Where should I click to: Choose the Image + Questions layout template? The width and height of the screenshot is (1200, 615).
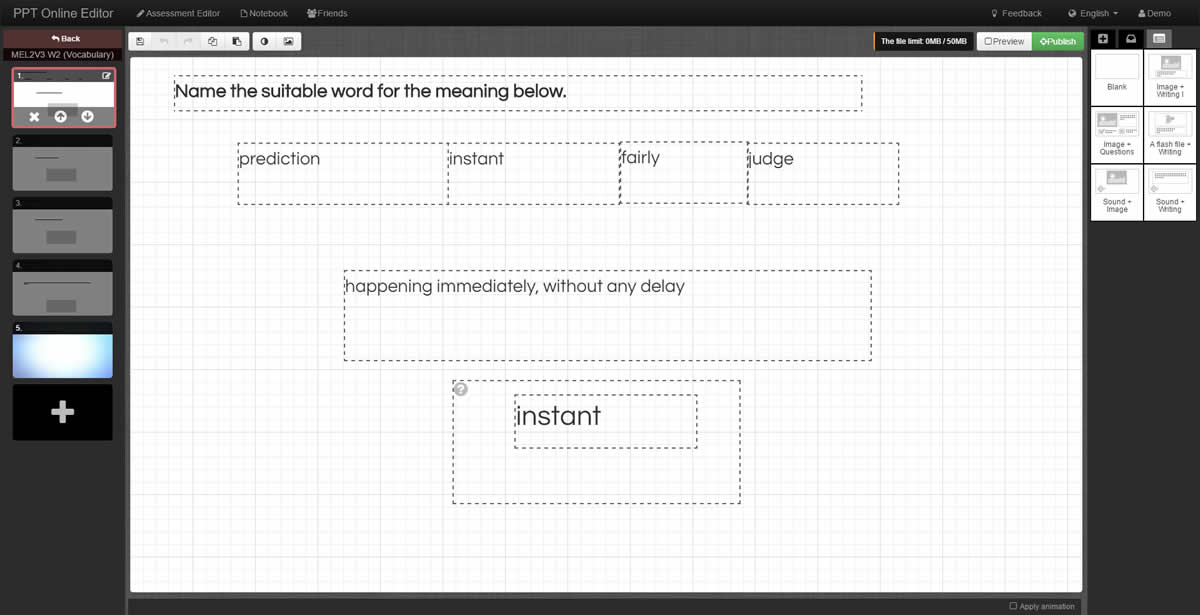[1117, 135]
